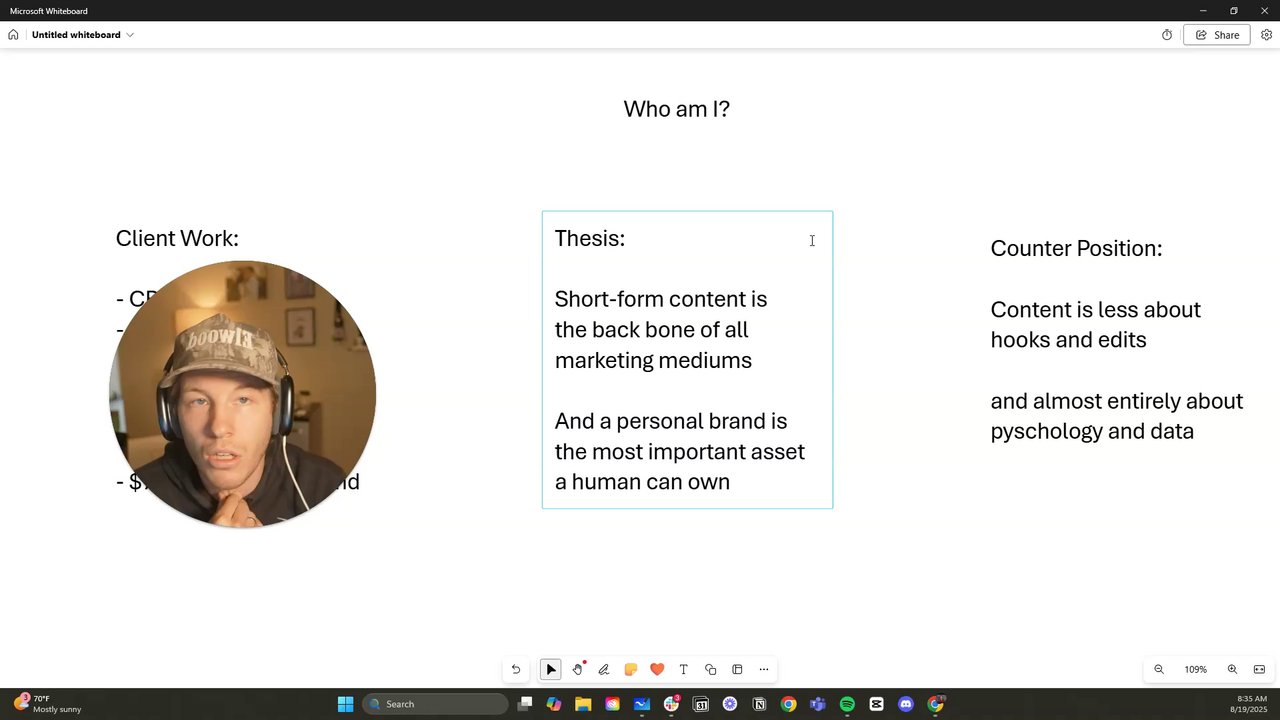
Task: Open the calendar app on taskbar
Action: (x=701, y=704)
